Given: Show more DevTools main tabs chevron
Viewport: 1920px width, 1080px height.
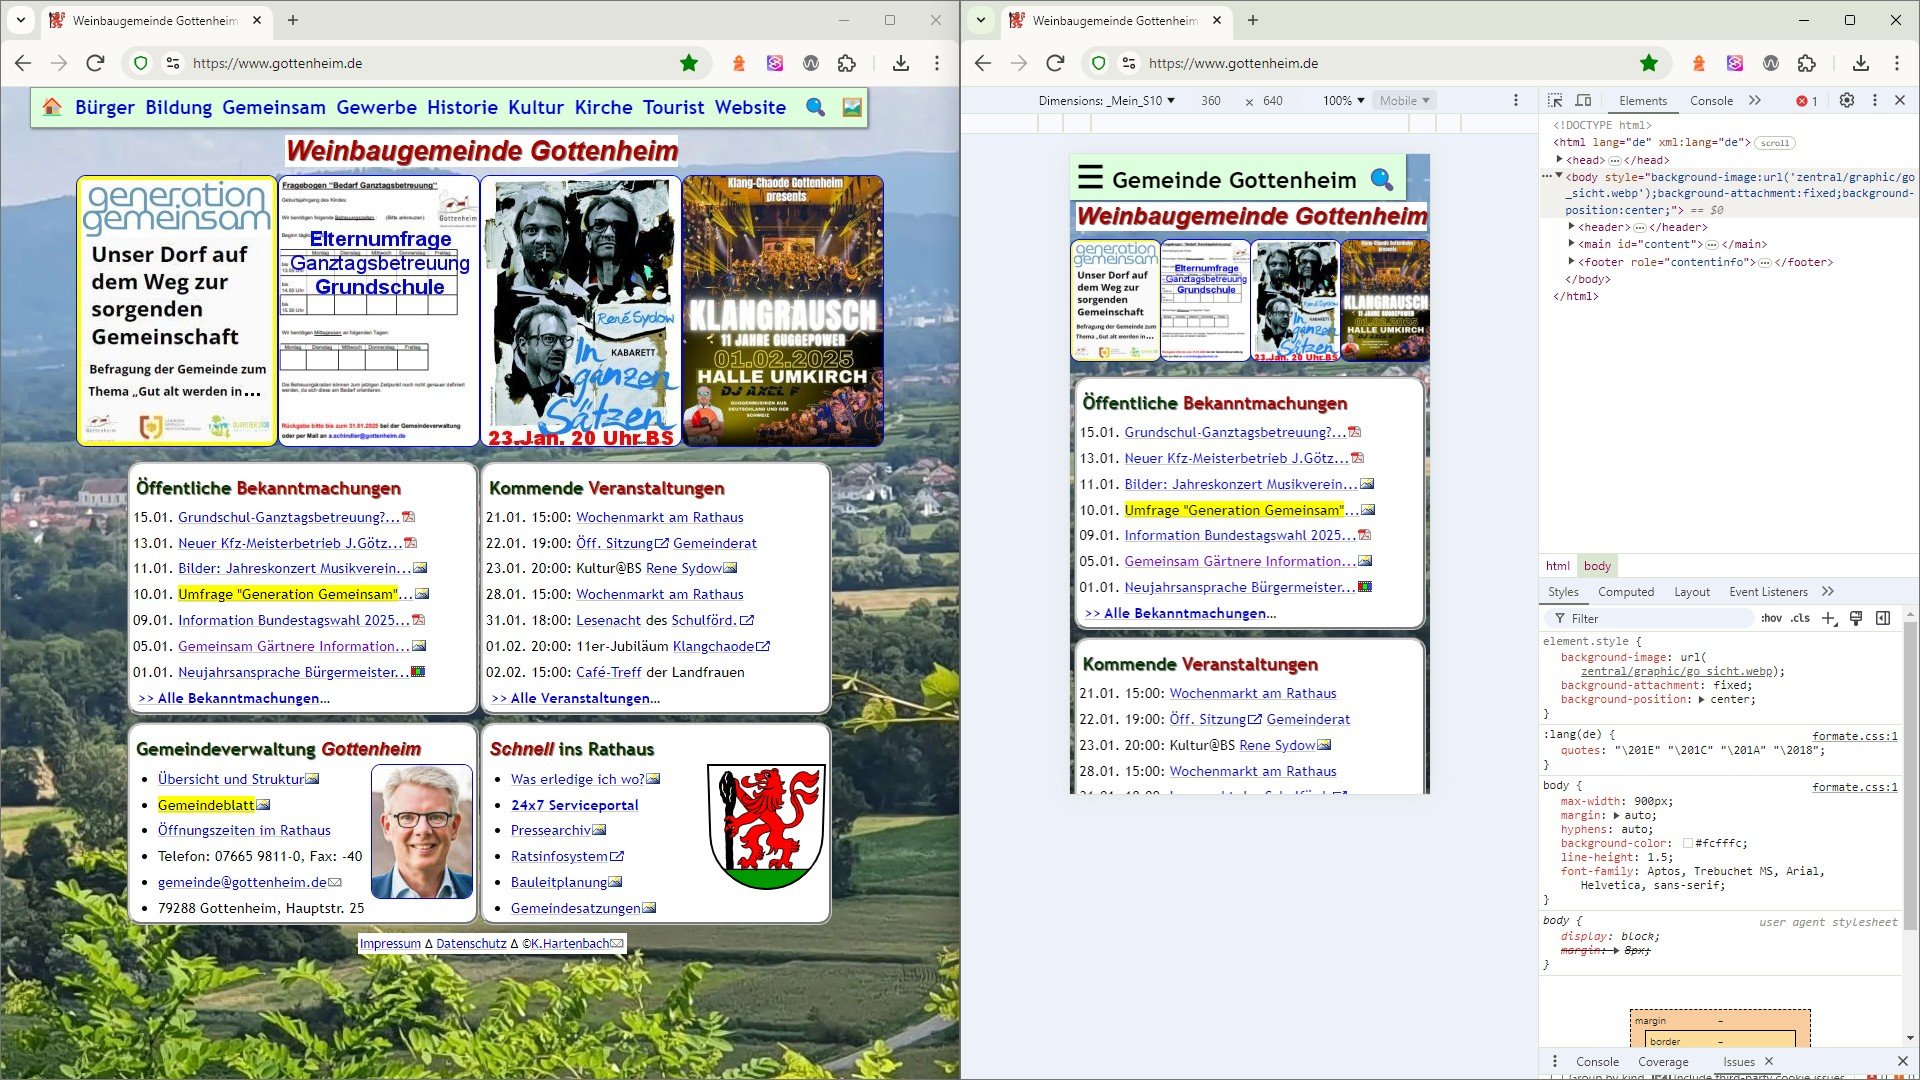Looking at the screenshot, I should pos(1755,100).
